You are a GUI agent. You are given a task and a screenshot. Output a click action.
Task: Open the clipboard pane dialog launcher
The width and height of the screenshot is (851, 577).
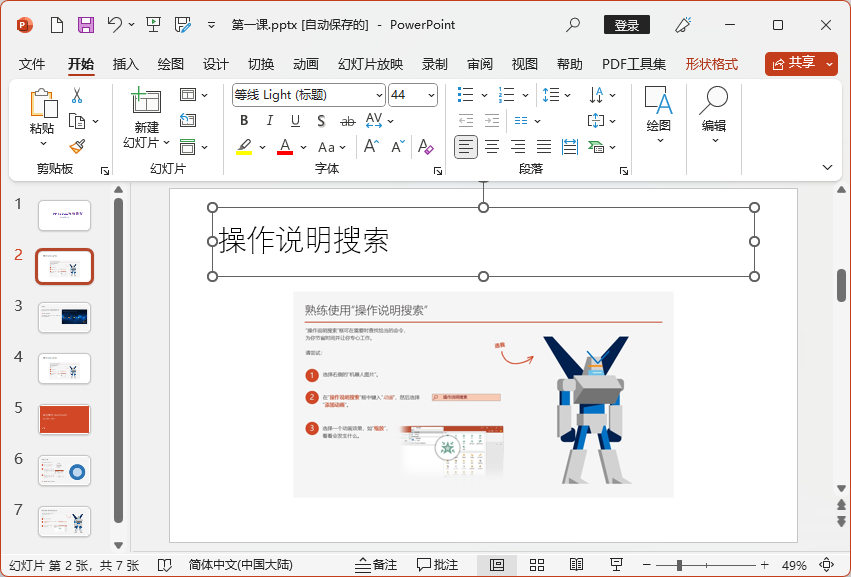(105, 171)
